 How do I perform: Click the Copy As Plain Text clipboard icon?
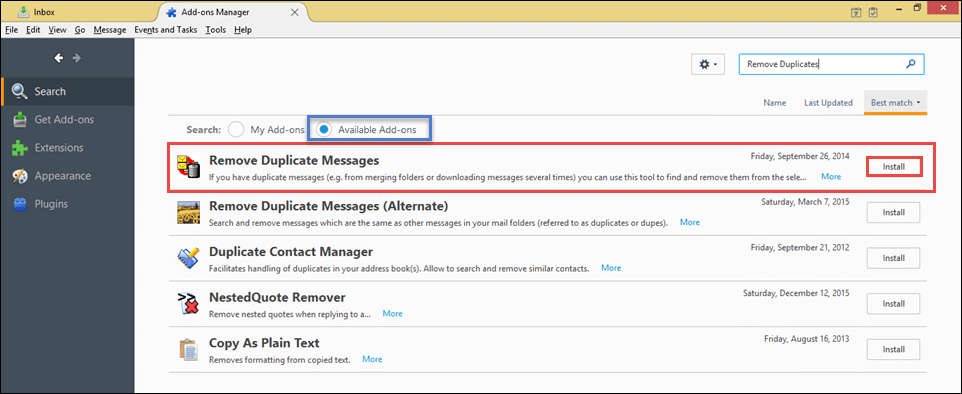(188, 349)
